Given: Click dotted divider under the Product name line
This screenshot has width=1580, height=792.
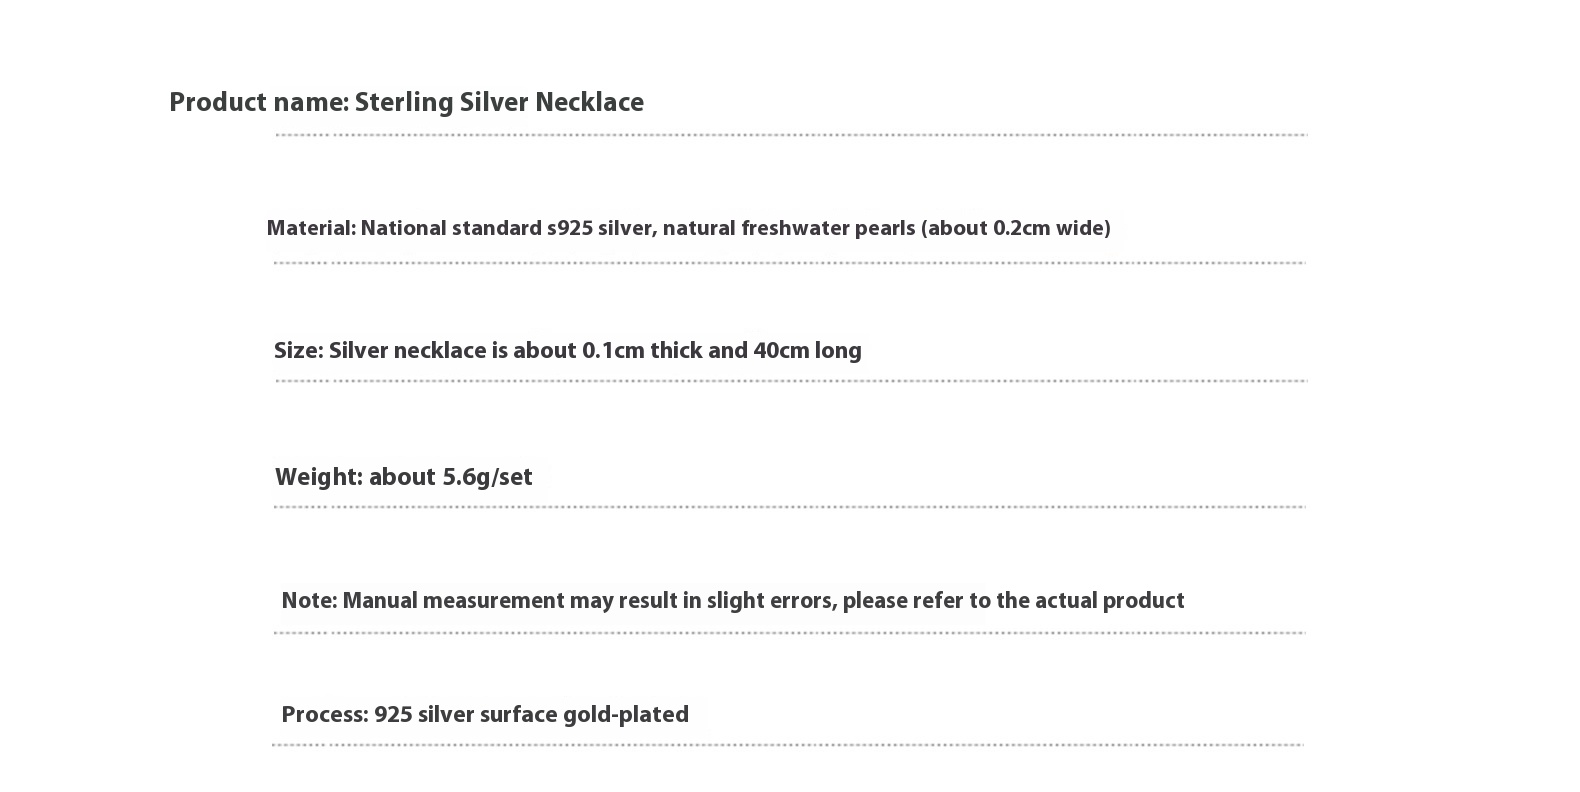Looking at the screenshot, I should (x=790, y=135).
